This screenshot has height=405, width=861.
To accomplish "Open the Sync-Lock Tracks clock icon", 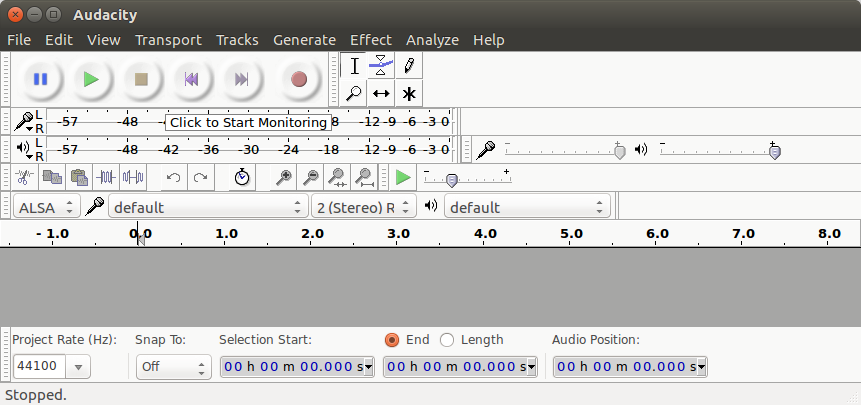I will [242, 177].
